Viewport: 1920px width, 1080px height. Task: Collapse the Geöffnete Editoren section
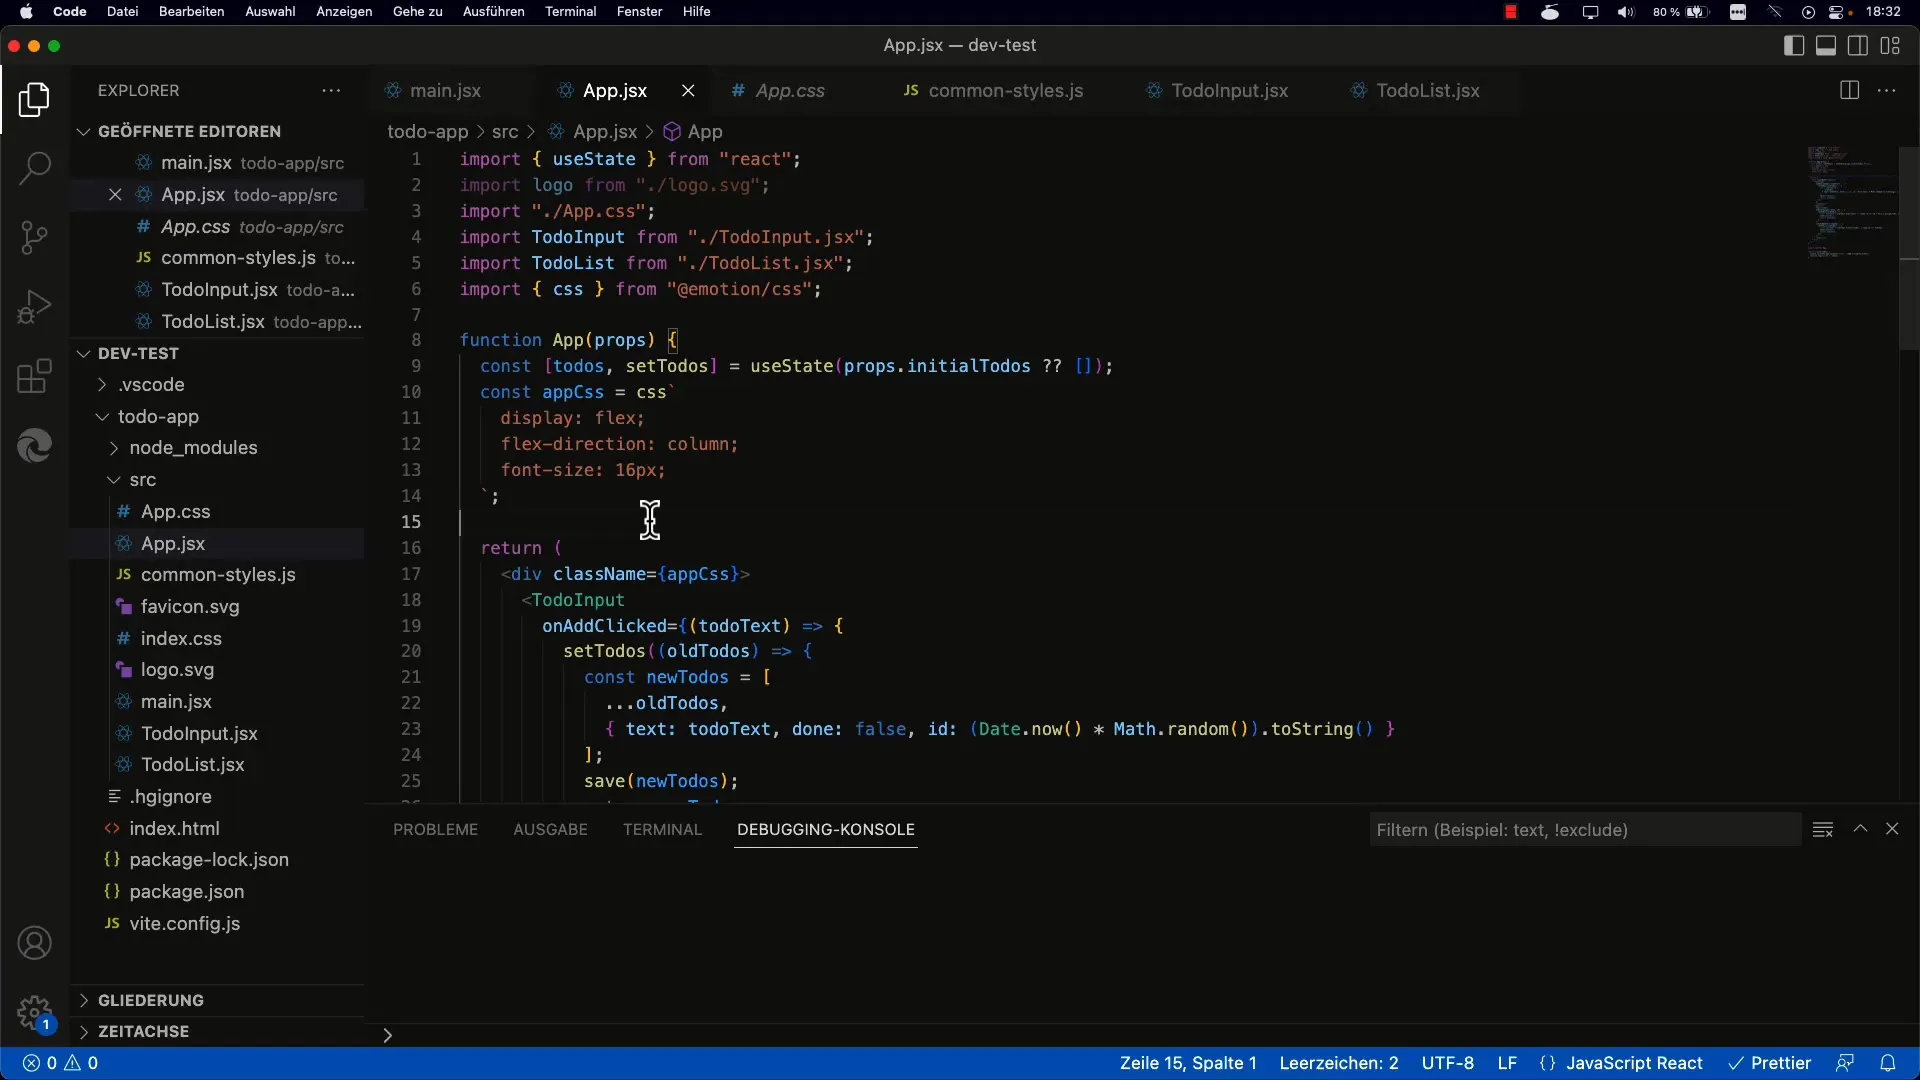[x=189, y=131]
